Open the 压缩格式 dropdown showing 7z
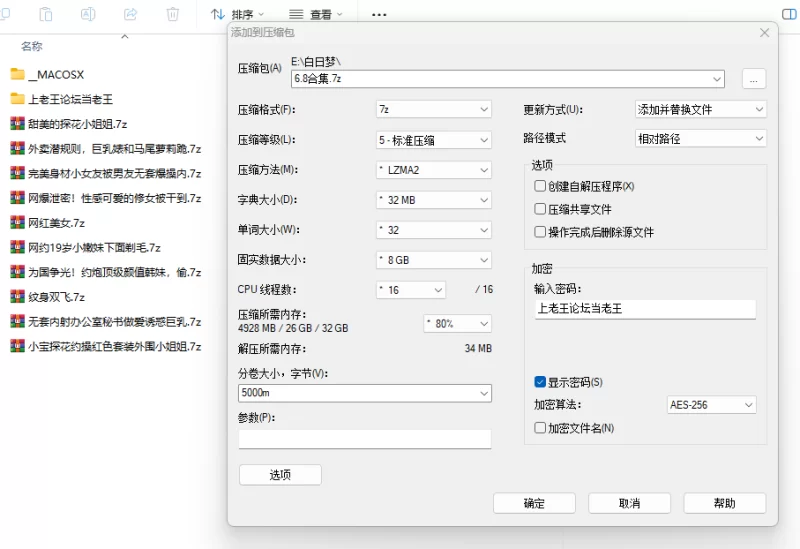Screen dimensions: 800x549 (x=433, y=109)
